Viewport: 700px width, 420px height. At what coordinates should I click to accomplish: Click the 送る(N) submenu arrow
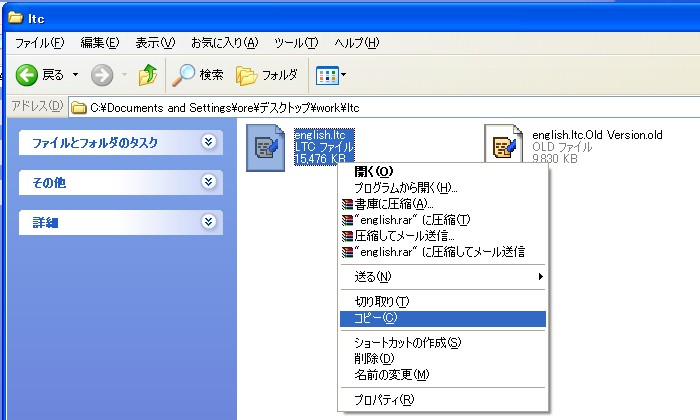pos(541,277)
